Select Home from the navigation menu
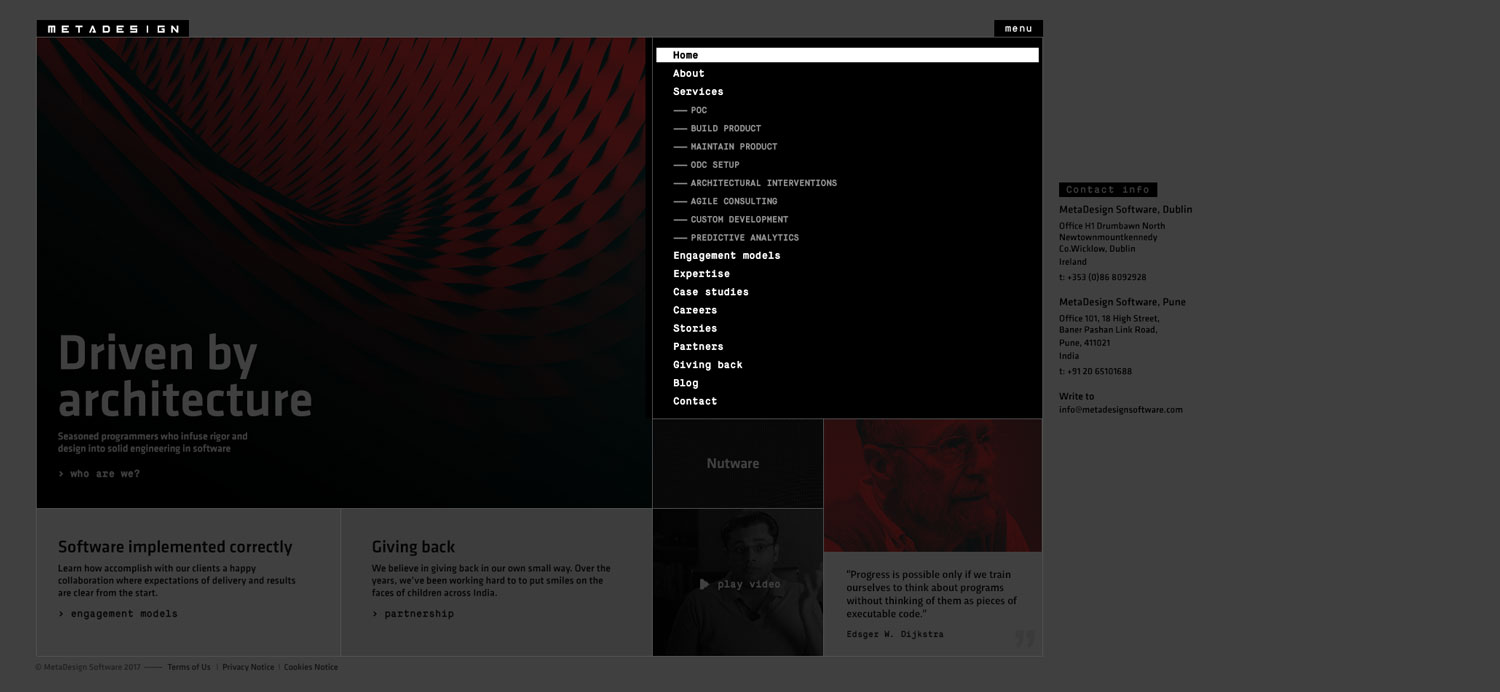Image resolution: width=1500 pixels, height=692 pixels. pyautogui.click(x=685, y=54)
